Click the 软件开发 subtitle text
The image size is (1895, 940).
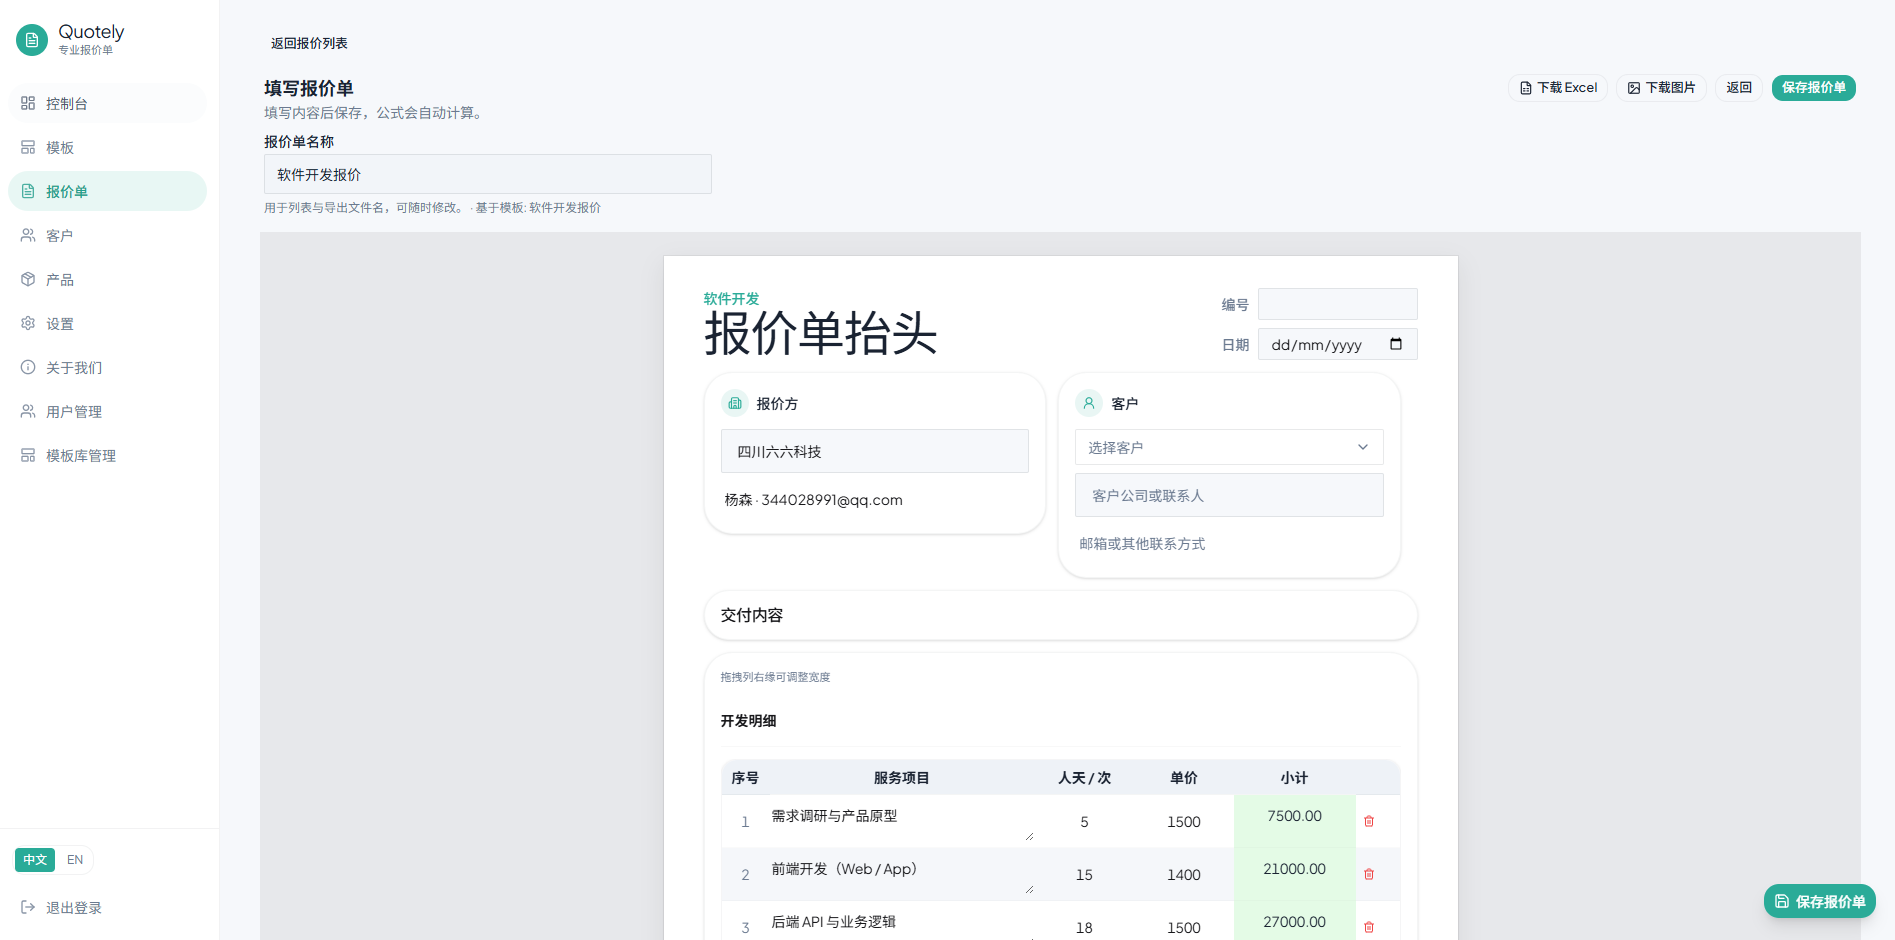coord(731,298)
